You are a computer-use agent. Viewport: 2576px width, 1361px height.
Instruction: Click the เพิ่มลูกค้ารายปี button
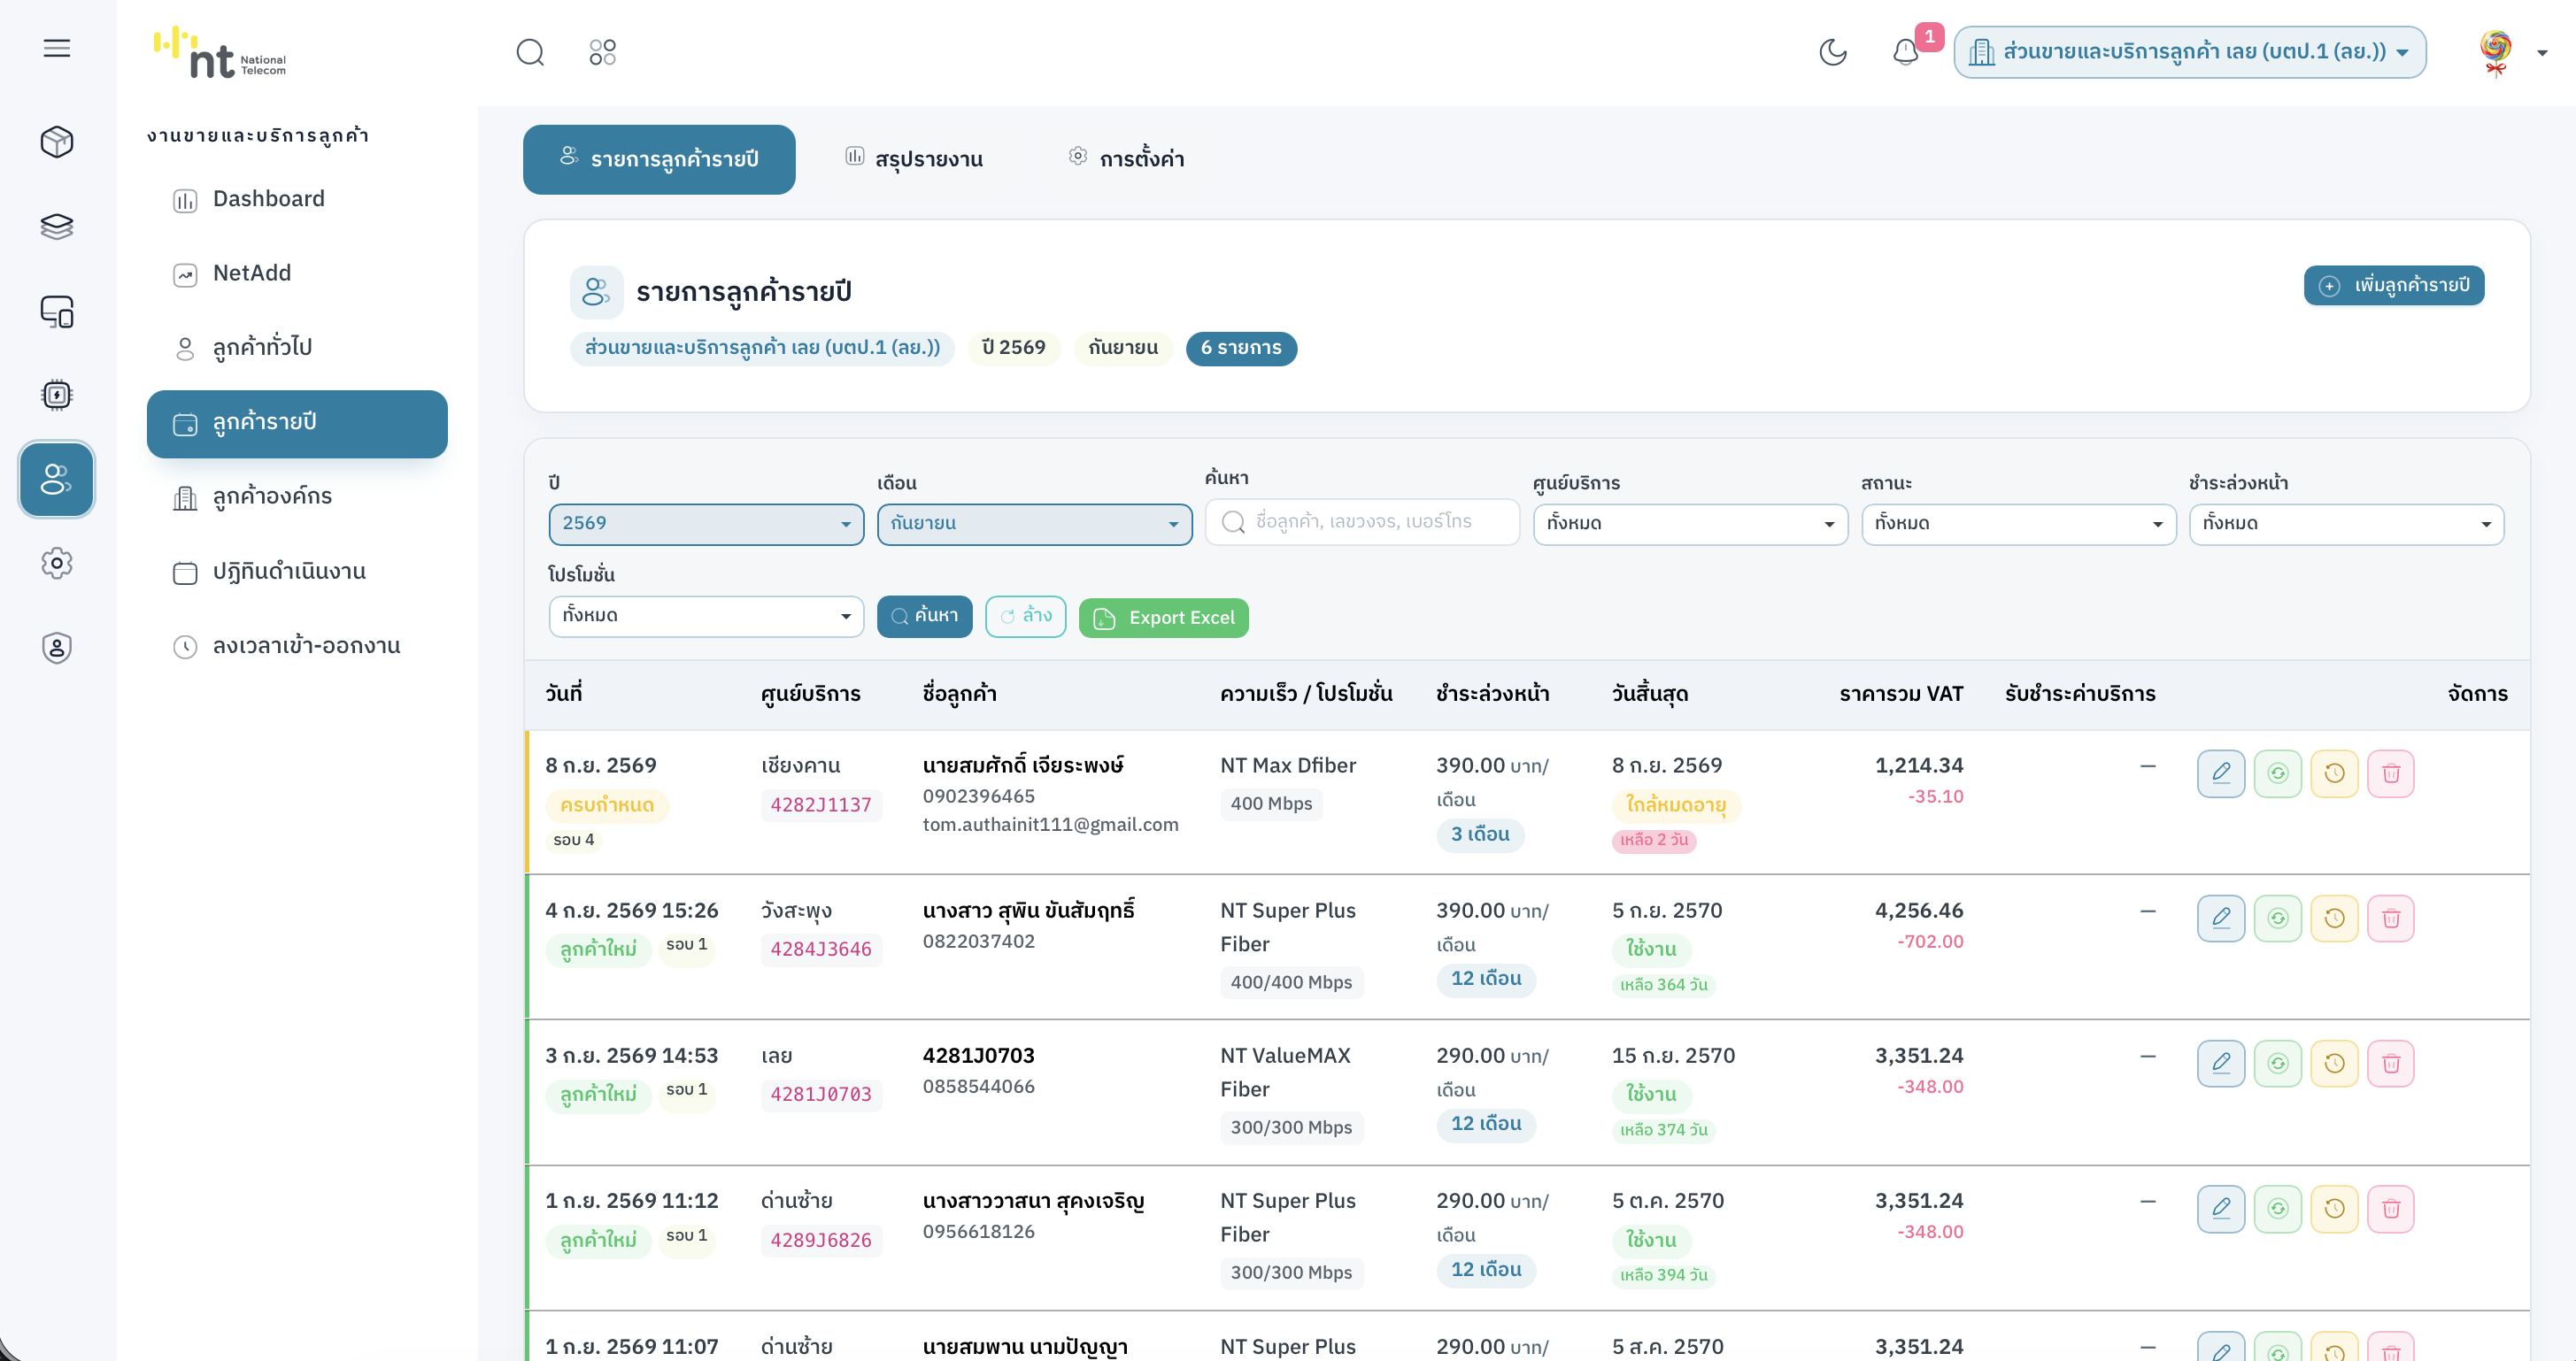point(2393,285)
